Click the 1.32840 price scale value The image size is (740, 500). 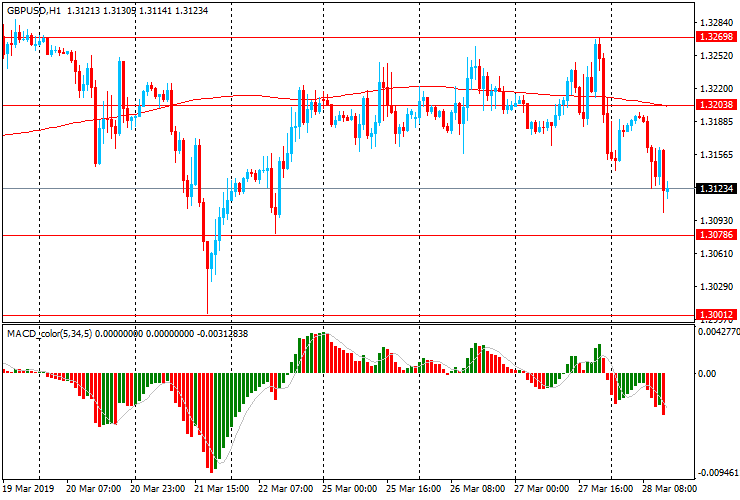pyautogui.click(x=715, y=23)
